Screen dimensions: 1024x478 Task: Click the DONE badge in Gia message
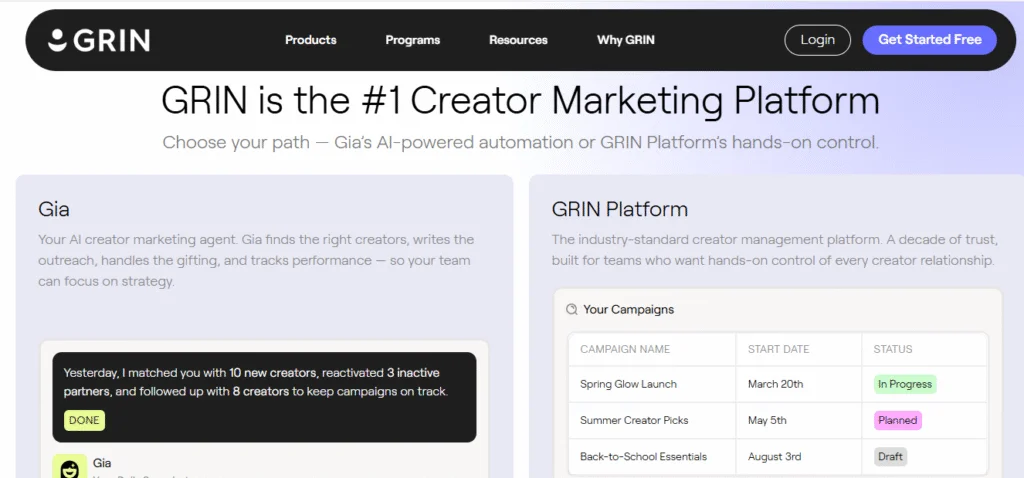tap(84, 420)
